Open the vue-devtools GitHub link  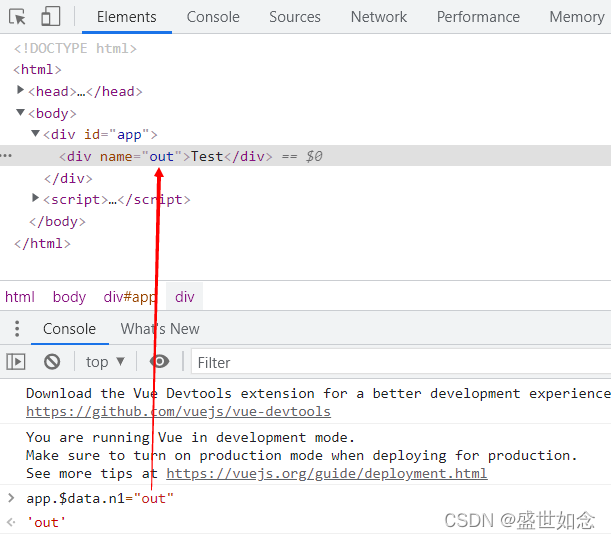coord(178,411)
